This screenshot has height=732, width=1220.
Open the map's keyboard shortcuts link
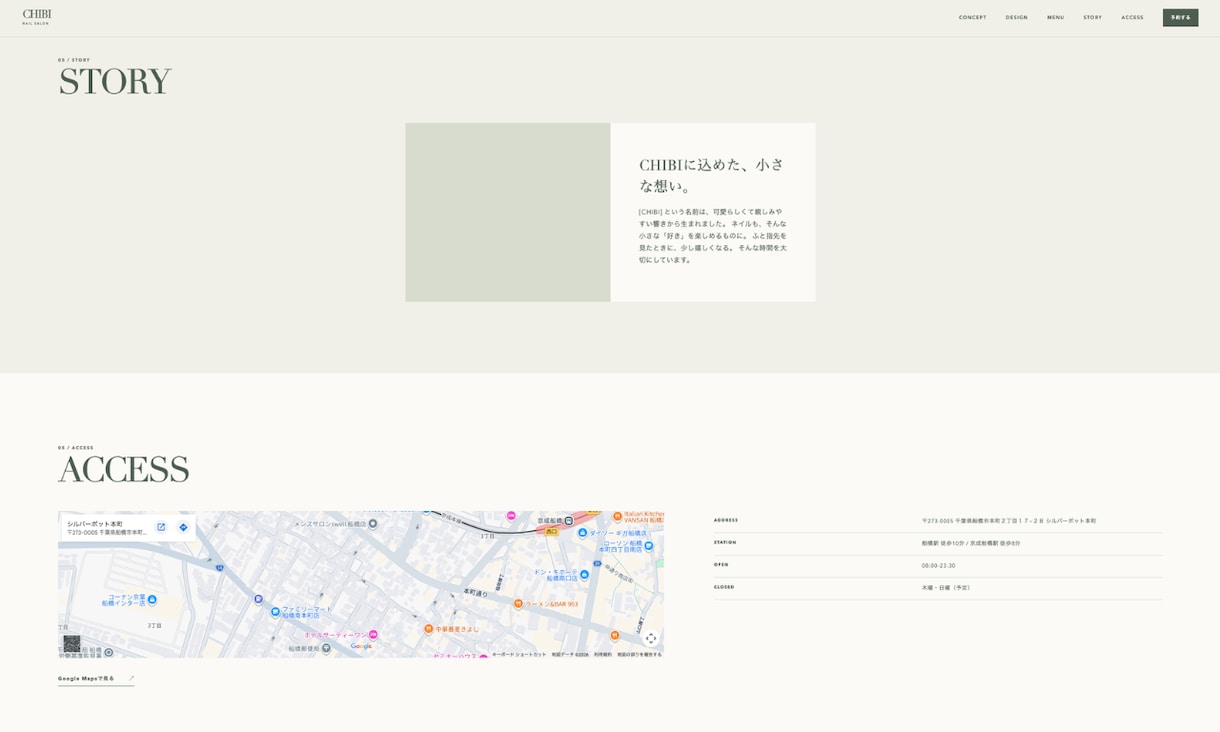click(x=519, y=654)
